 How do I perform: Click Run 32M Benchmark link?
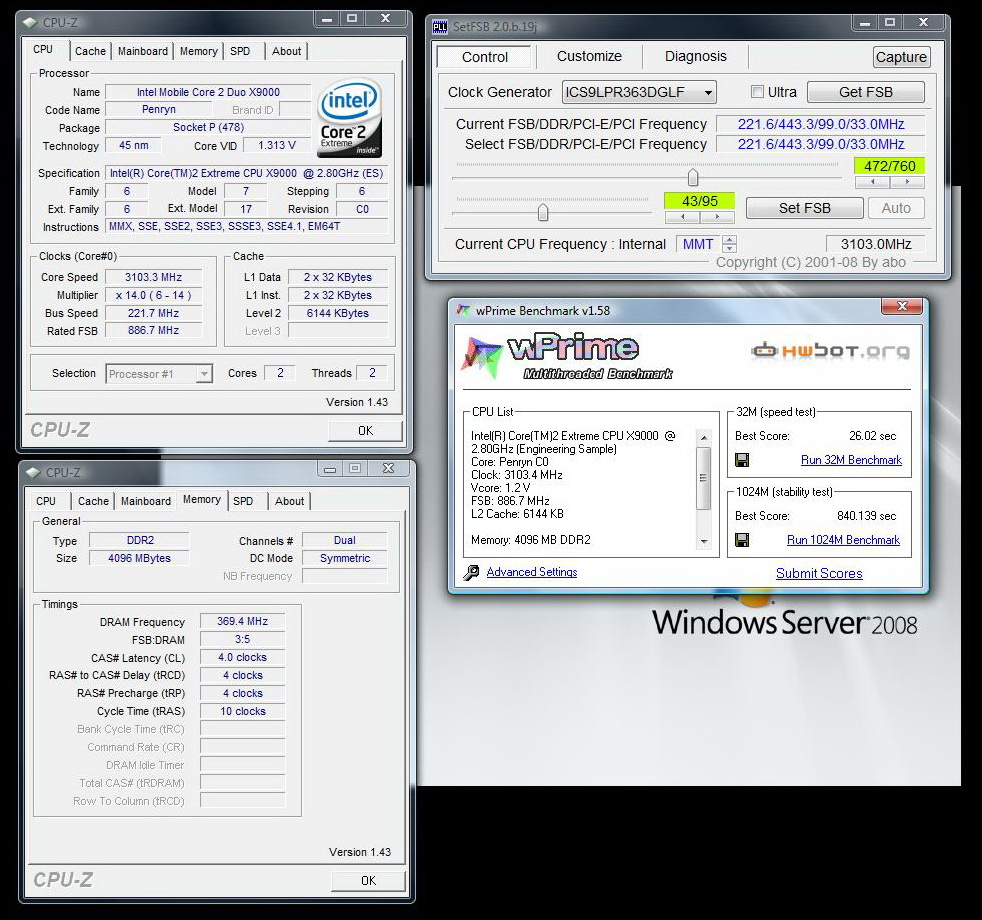(851, 460)
